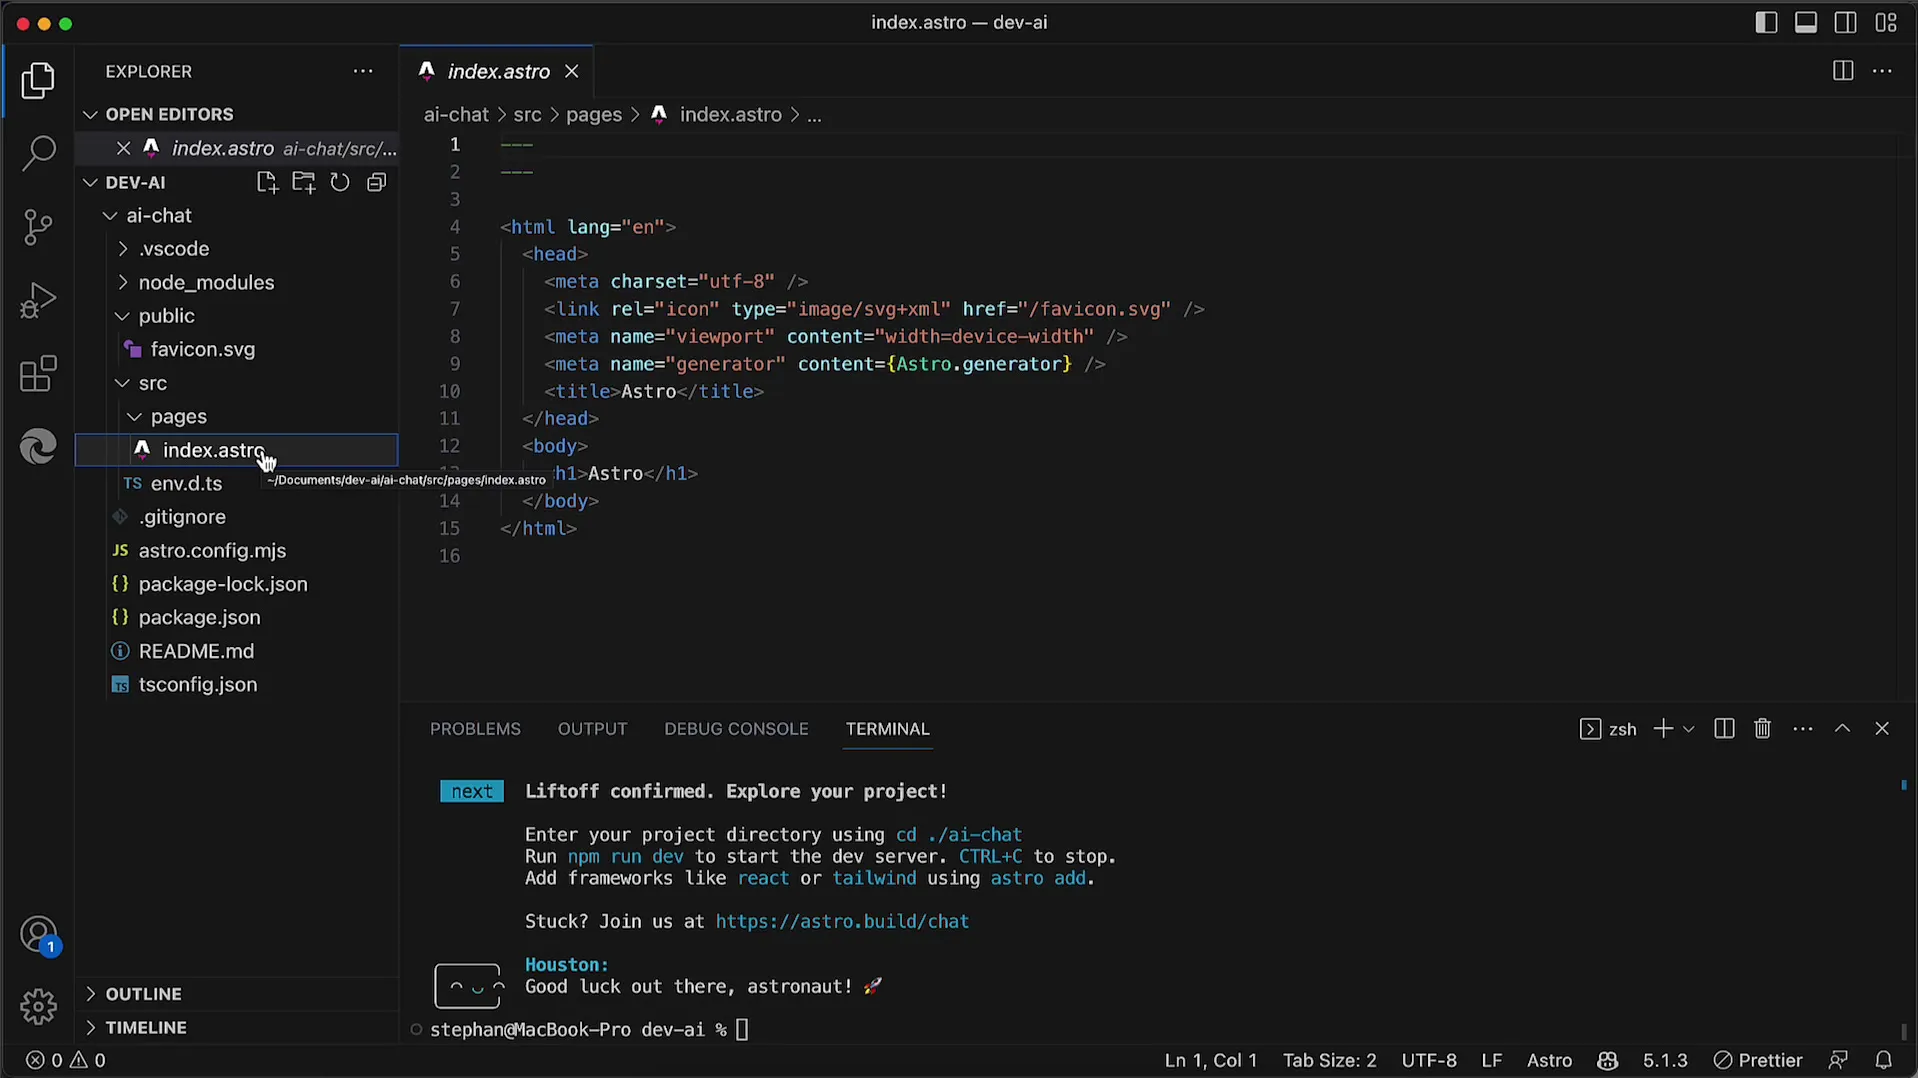Viewport: 1918px width, 1078px height.
Task: Open the Run and Debug view
Action: pyautogui.click(x=38, y=300)
